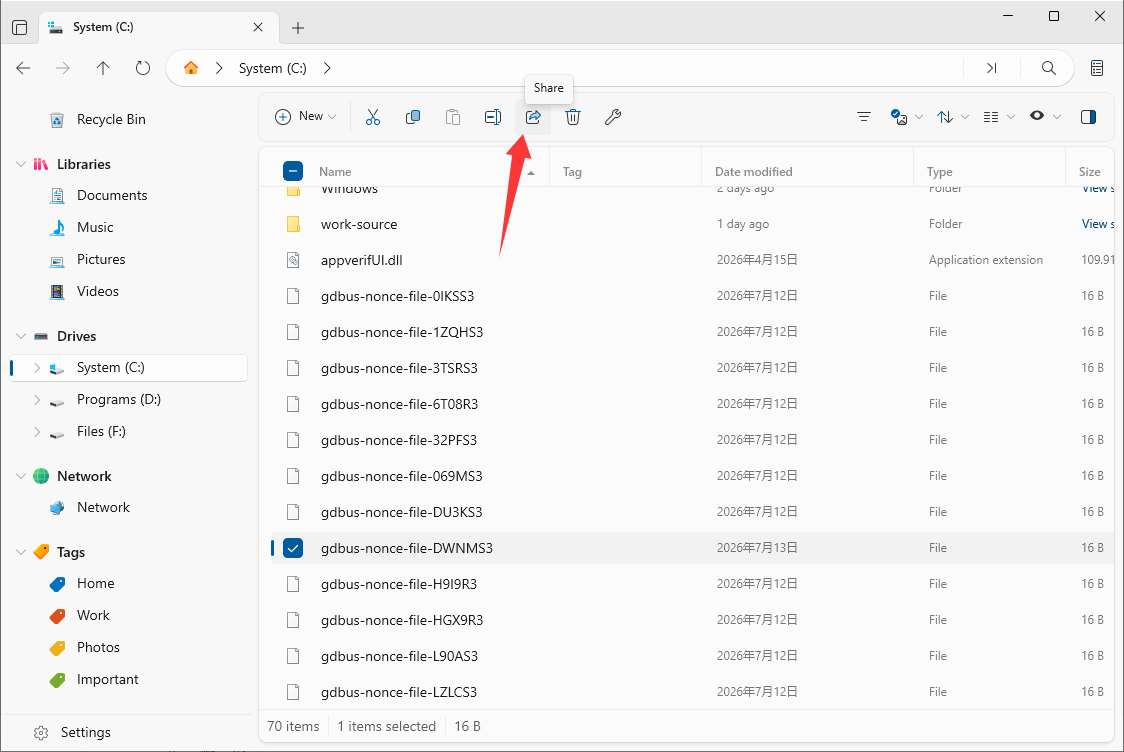Click the Back navigation arrow
1124x752 pixels.
pos(23,68)
